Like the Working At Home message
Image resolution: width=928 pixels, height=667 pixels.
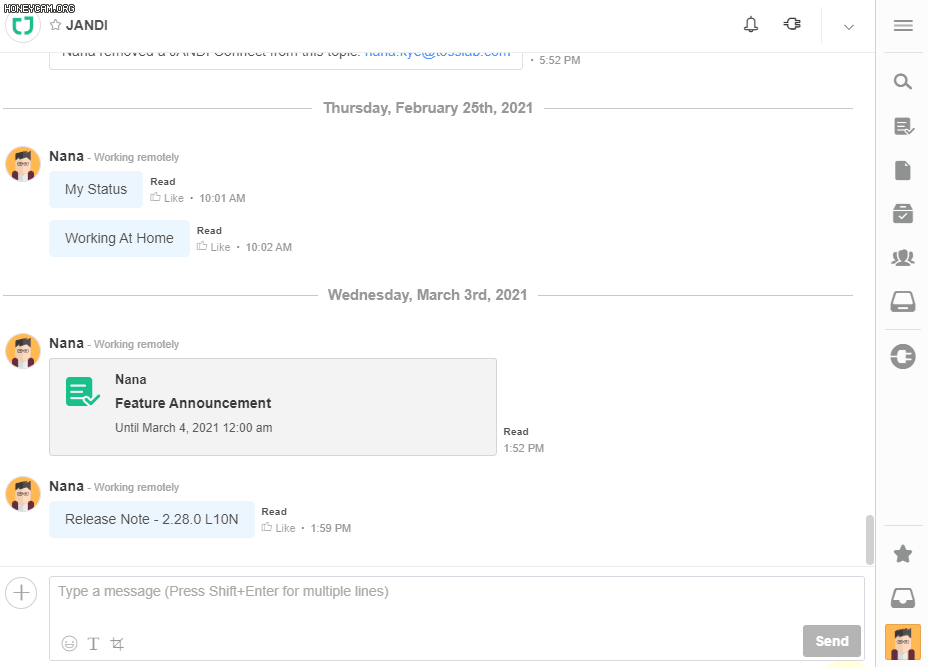[x=214, y=247]
